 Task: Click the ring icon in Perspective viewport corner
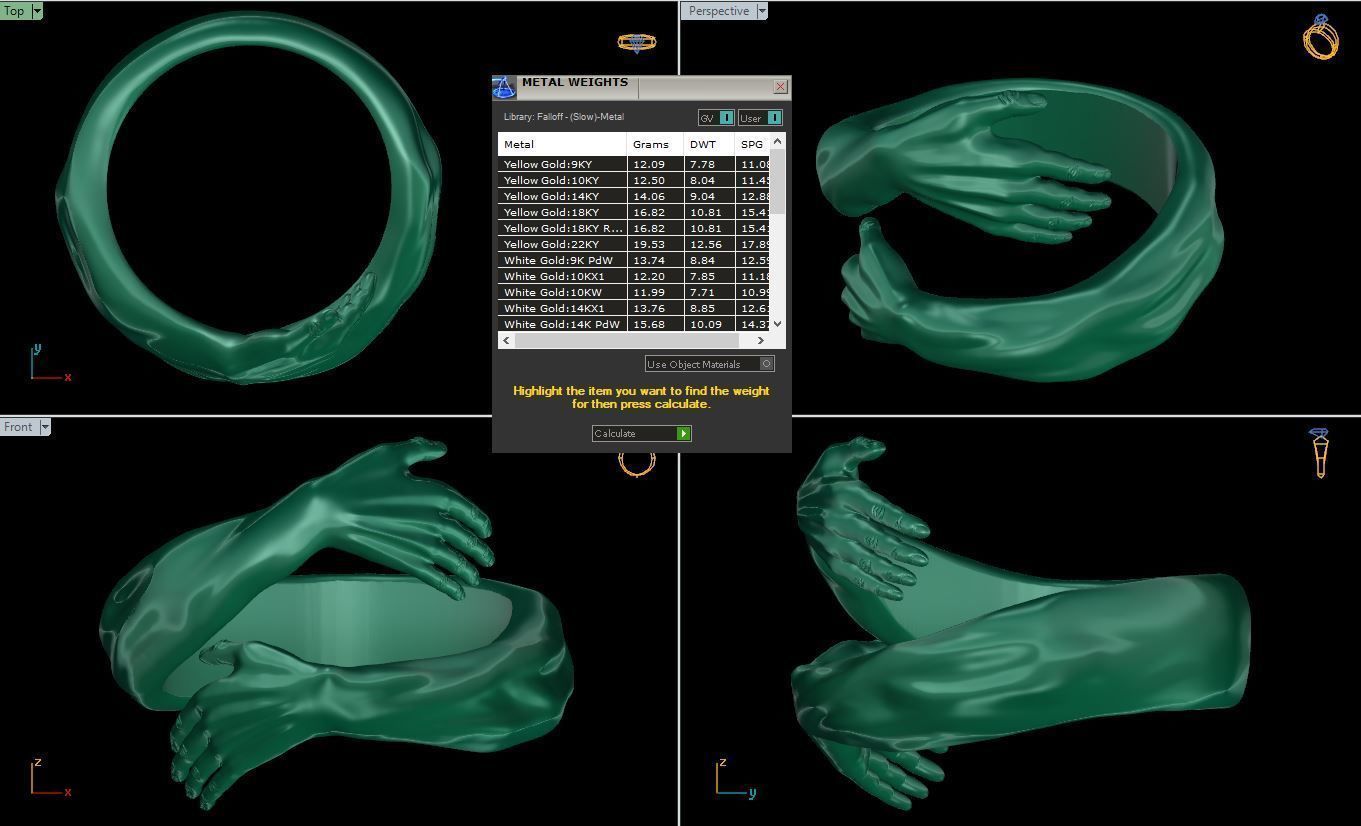pyautogui.click(x=1321, y=37)
